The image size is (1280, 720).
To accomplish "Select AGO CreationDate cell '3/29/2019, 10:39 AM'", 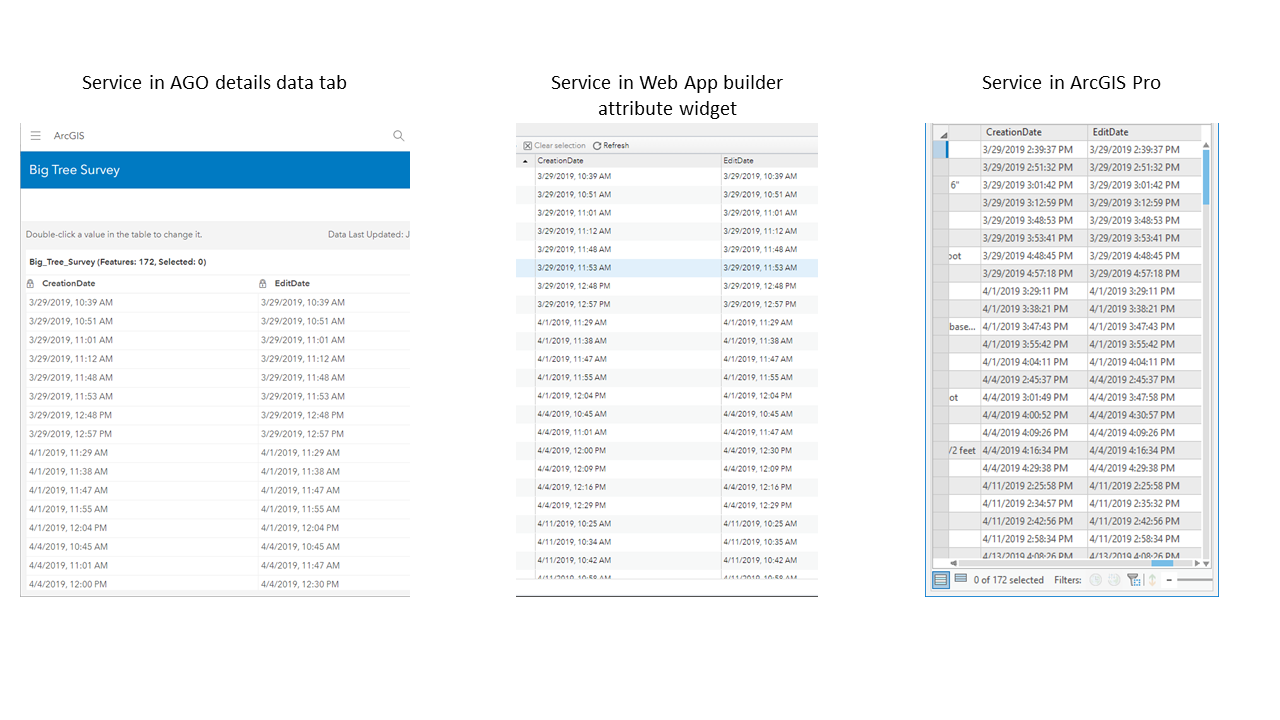I will click(x=70, y=302).
